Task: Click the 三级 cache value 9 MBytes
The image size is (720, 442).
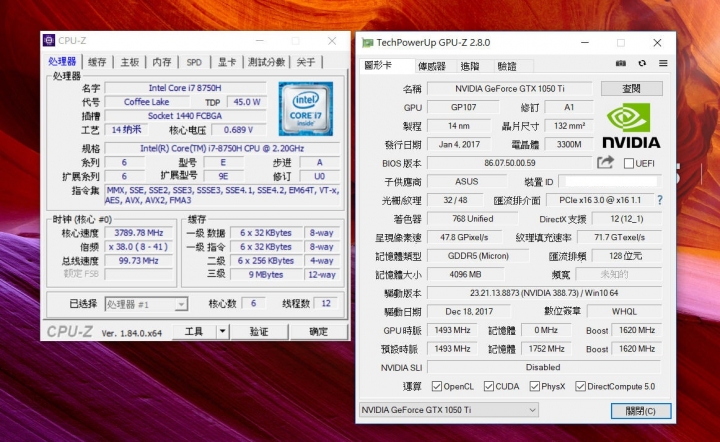Action: point(266,274)
